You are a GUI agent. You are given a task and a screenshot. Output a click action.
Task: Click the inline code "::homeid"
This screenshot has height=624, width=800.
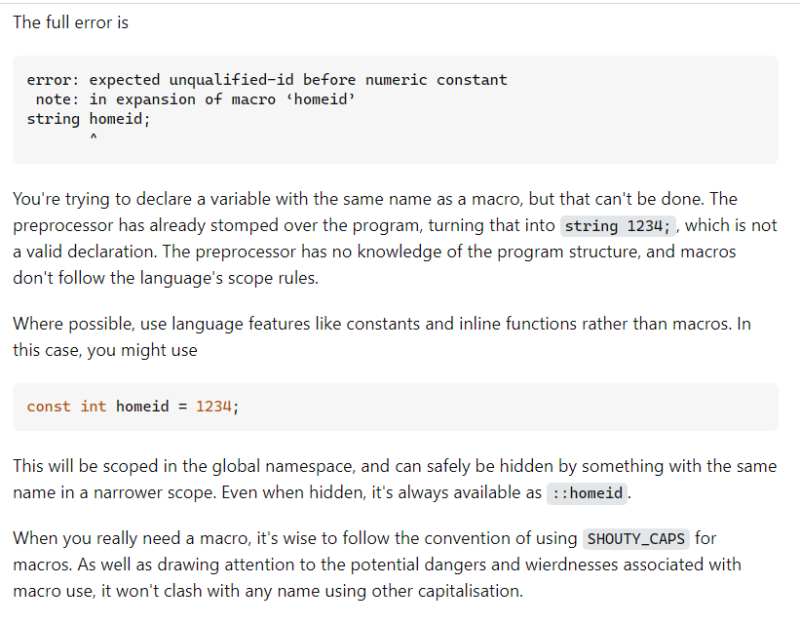pos(586,493)
